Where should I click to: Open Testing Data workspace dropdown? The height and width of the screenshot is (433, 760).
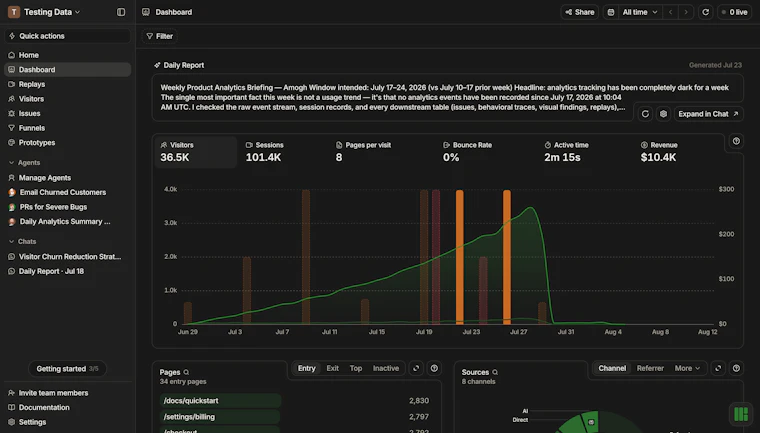pos(44,12)
